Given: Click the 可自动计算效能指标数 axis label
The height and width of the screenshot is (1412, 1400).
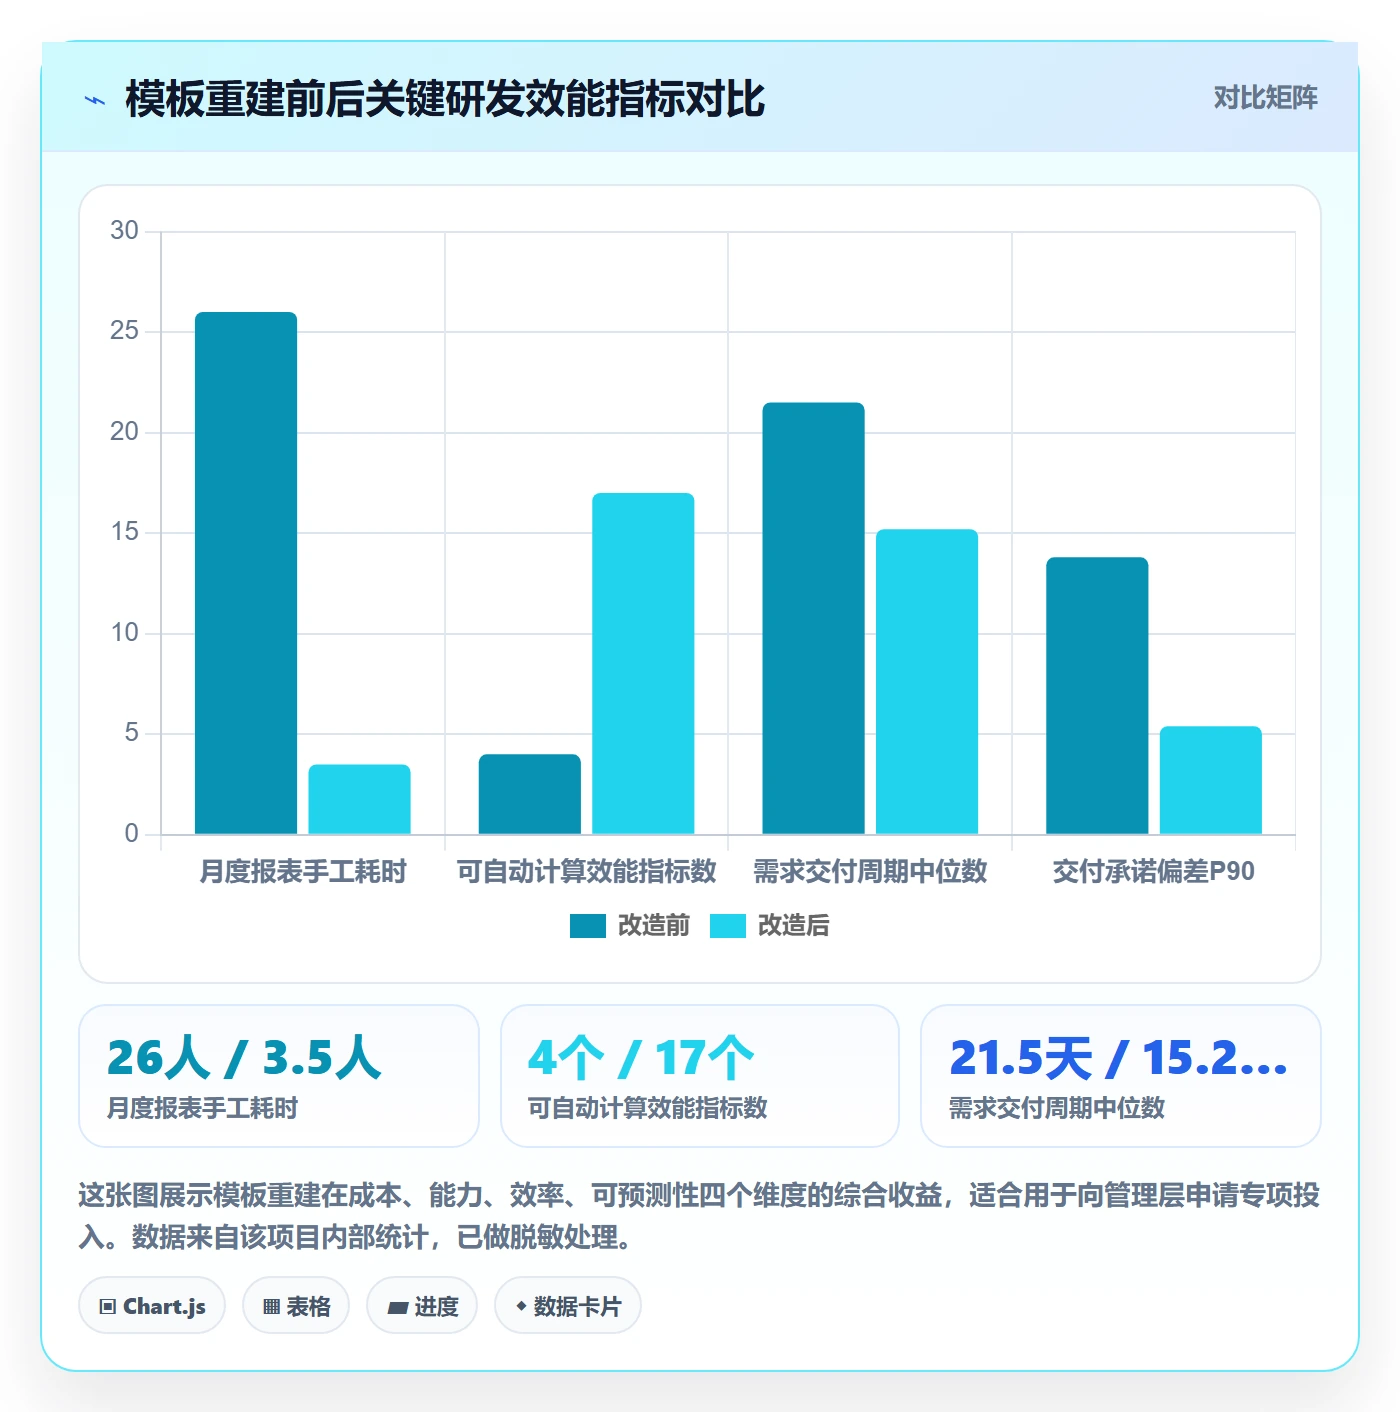Looking at the screenshot, I should 587,872.
